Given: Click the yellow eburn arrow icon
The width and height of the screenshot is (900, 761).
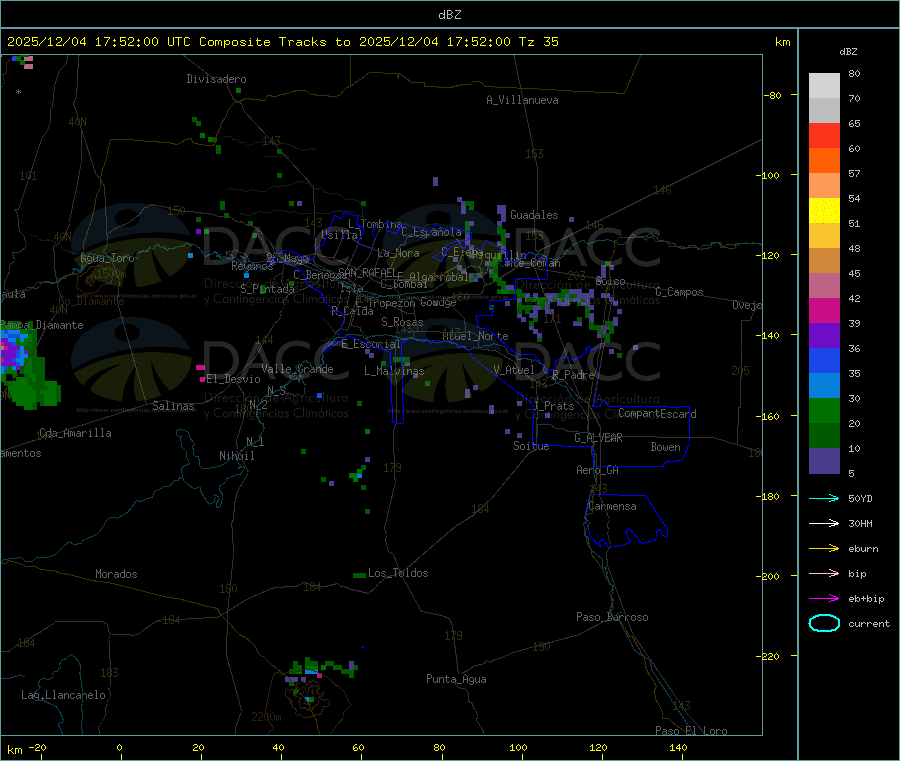Looking at the screenshot, I should (x=824, y=548).
